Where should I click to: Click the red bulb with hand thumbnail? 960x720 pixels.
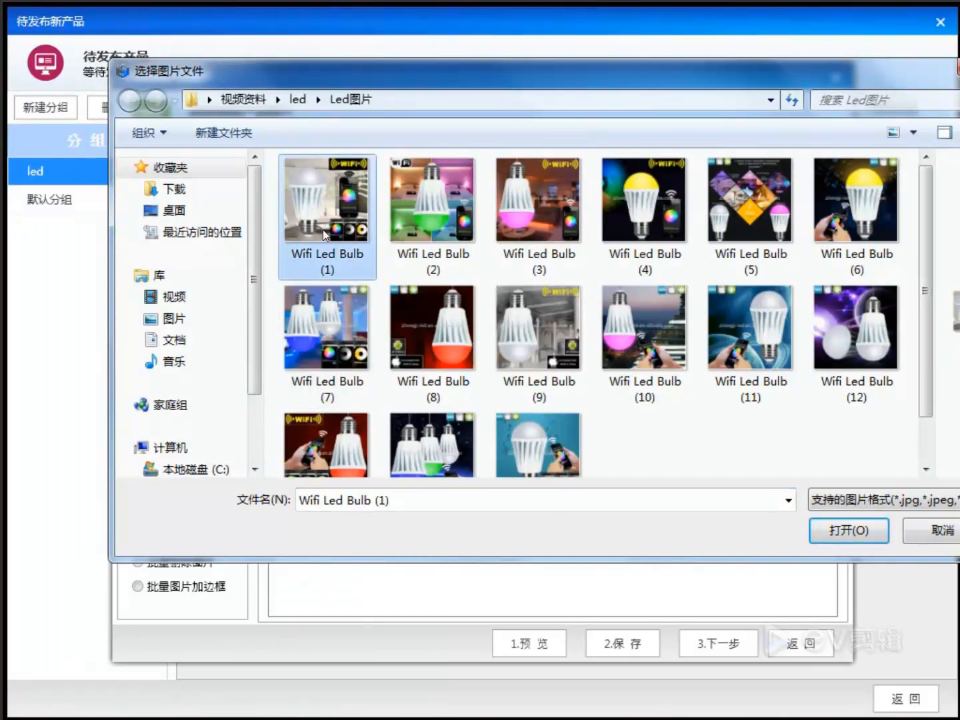coord(327,444)
